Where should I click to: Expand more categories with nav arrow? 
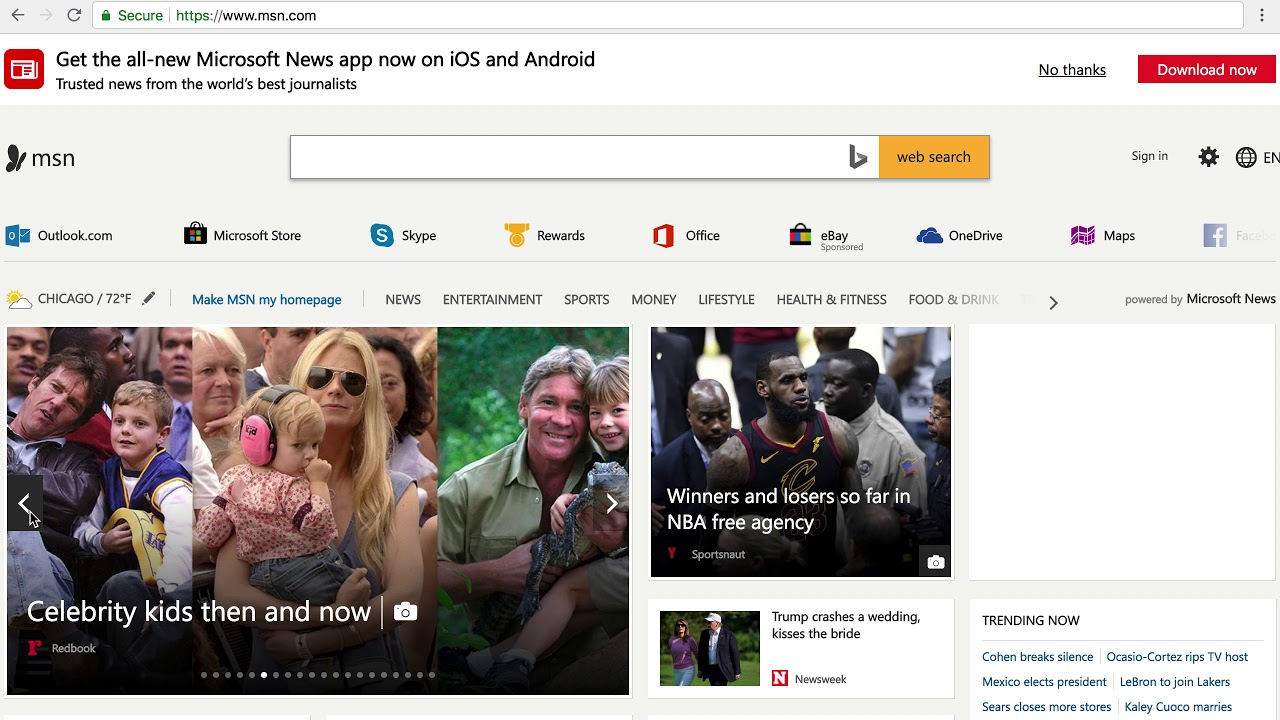(1053, 302)
